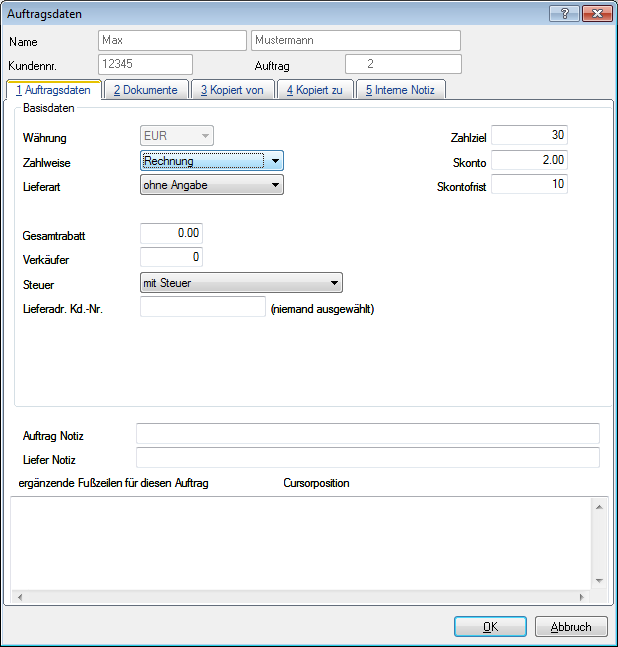Click in the Auftrag Notiz text field
This screenshot has width=618, height=647.
(x=367, y=433)
